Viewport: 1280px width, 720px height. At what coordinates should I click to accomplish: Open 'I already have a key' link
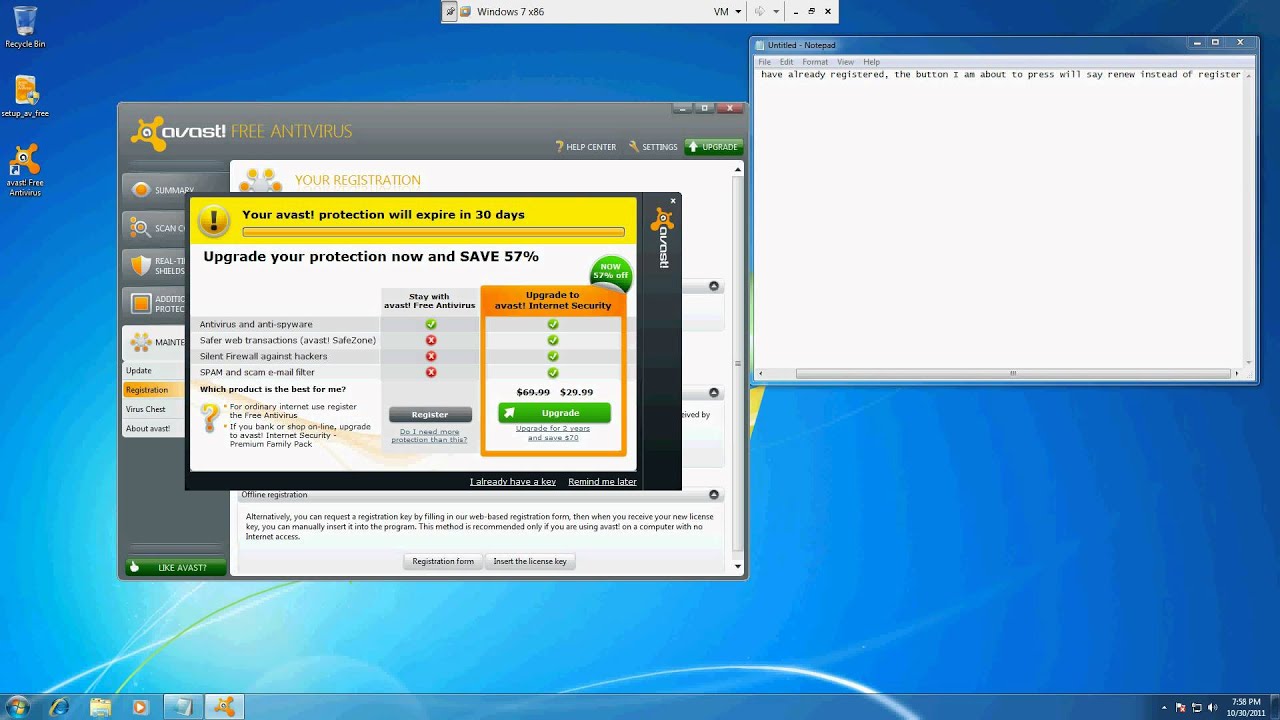[x=513, y=482]
